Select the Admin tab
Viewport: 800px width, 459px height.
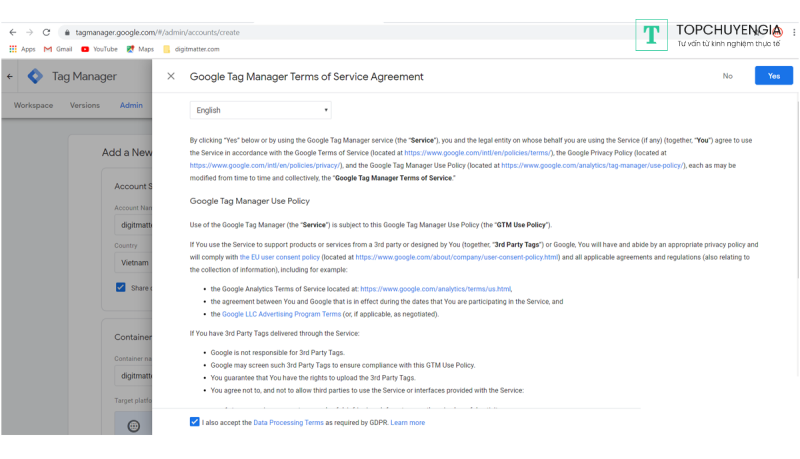click(131, 105)
